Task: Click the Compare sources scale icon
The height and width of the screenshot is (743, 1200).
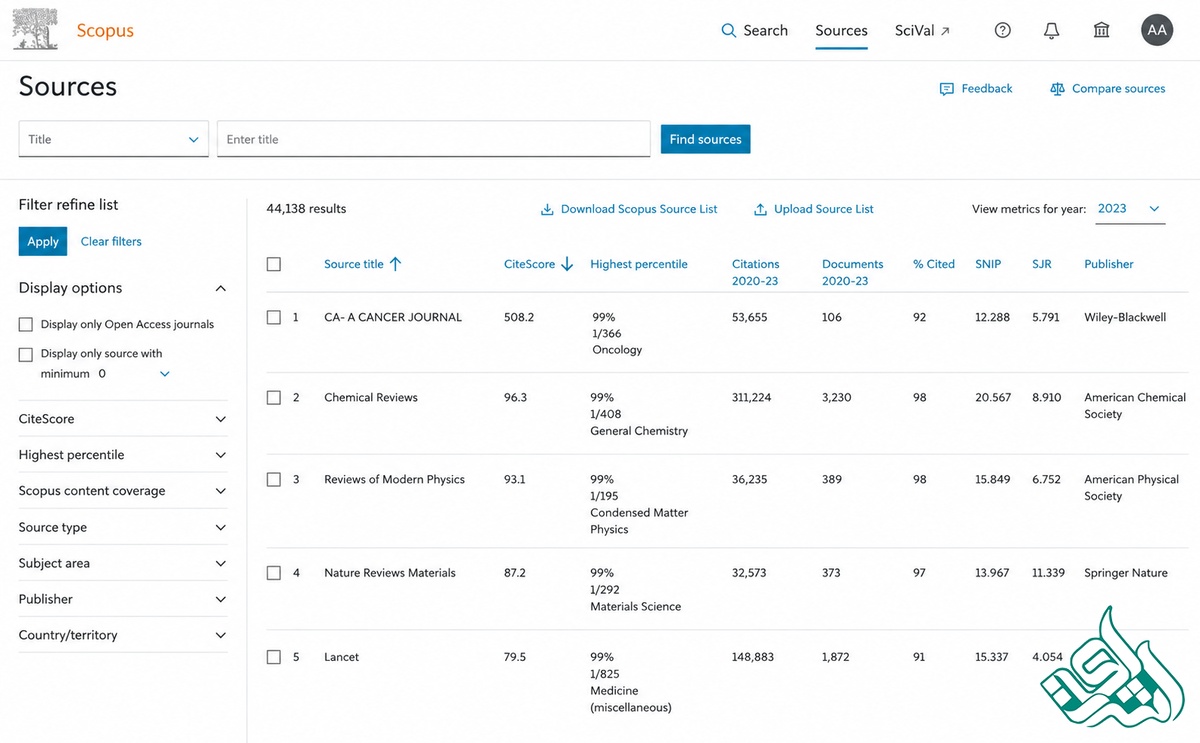Action: point(1057,89)
